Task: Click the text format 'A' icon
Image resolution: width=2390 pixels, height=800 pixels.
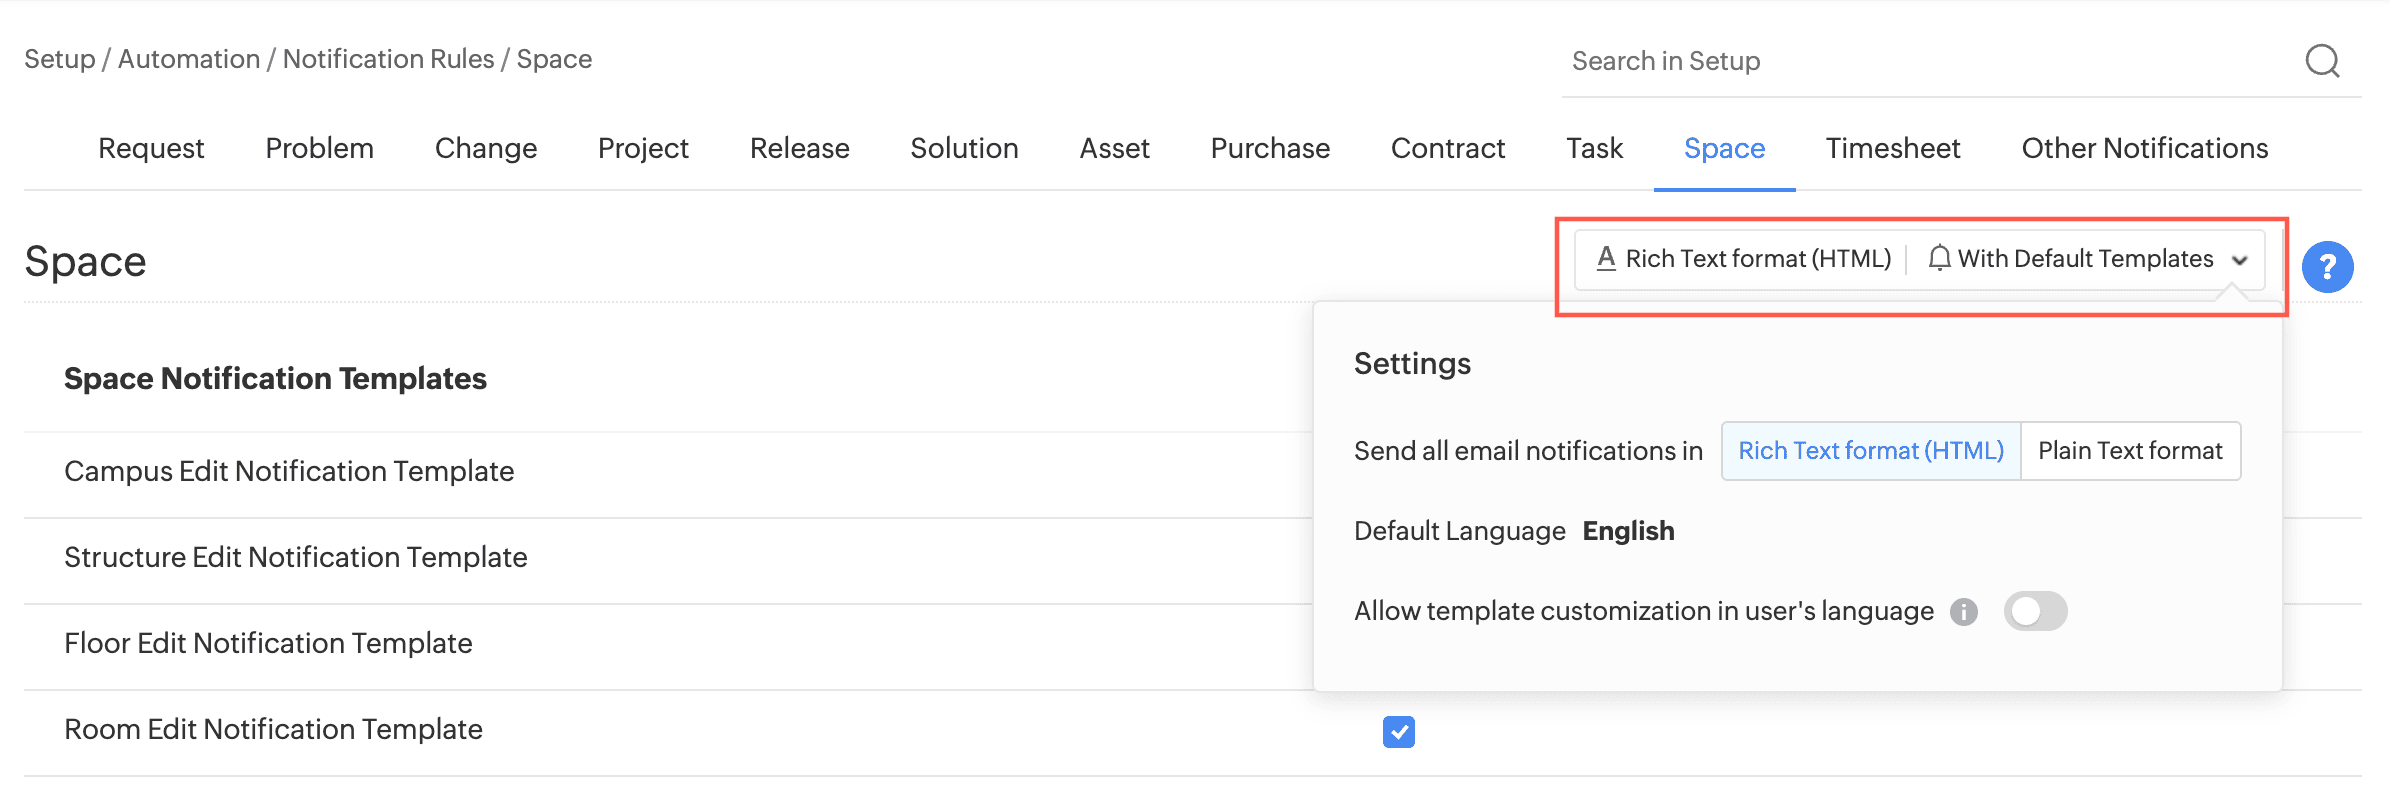Action: tap(1606, 259)
